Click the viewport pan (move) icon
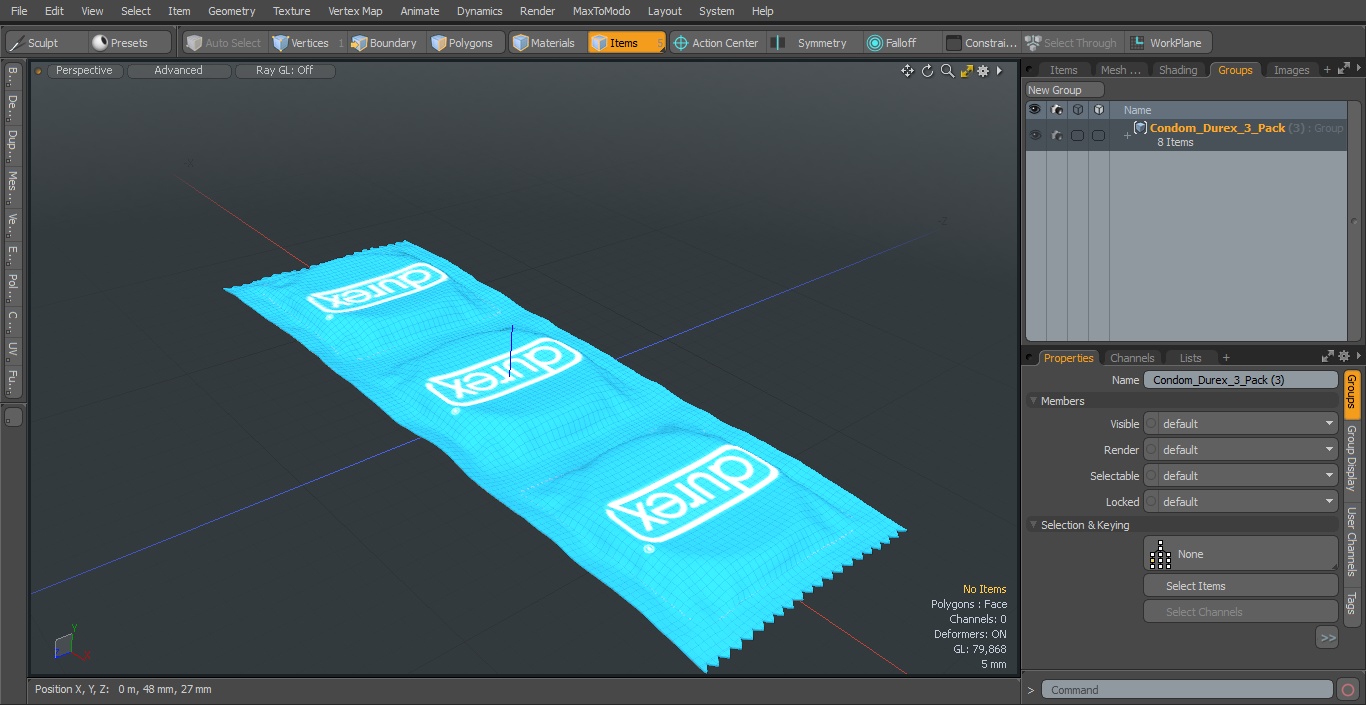The image size is (1366, 705). click(x=907, y=71)
